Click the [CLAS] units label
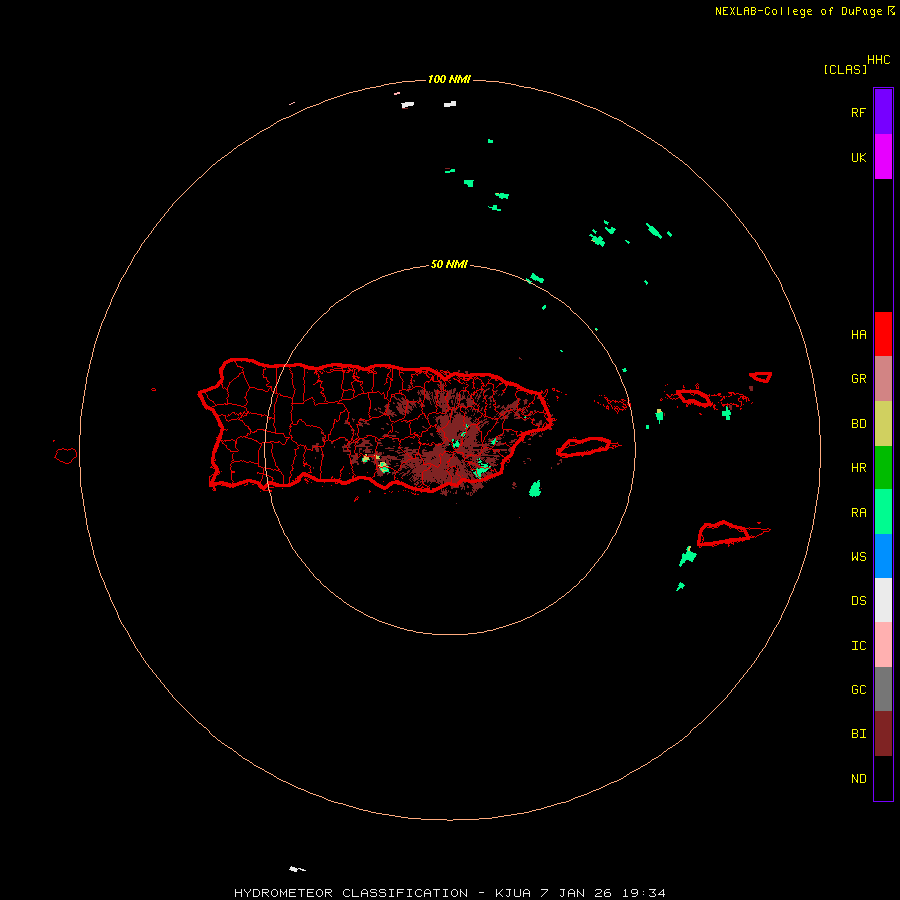The image size is (900, 900). (x=845, y=69)
